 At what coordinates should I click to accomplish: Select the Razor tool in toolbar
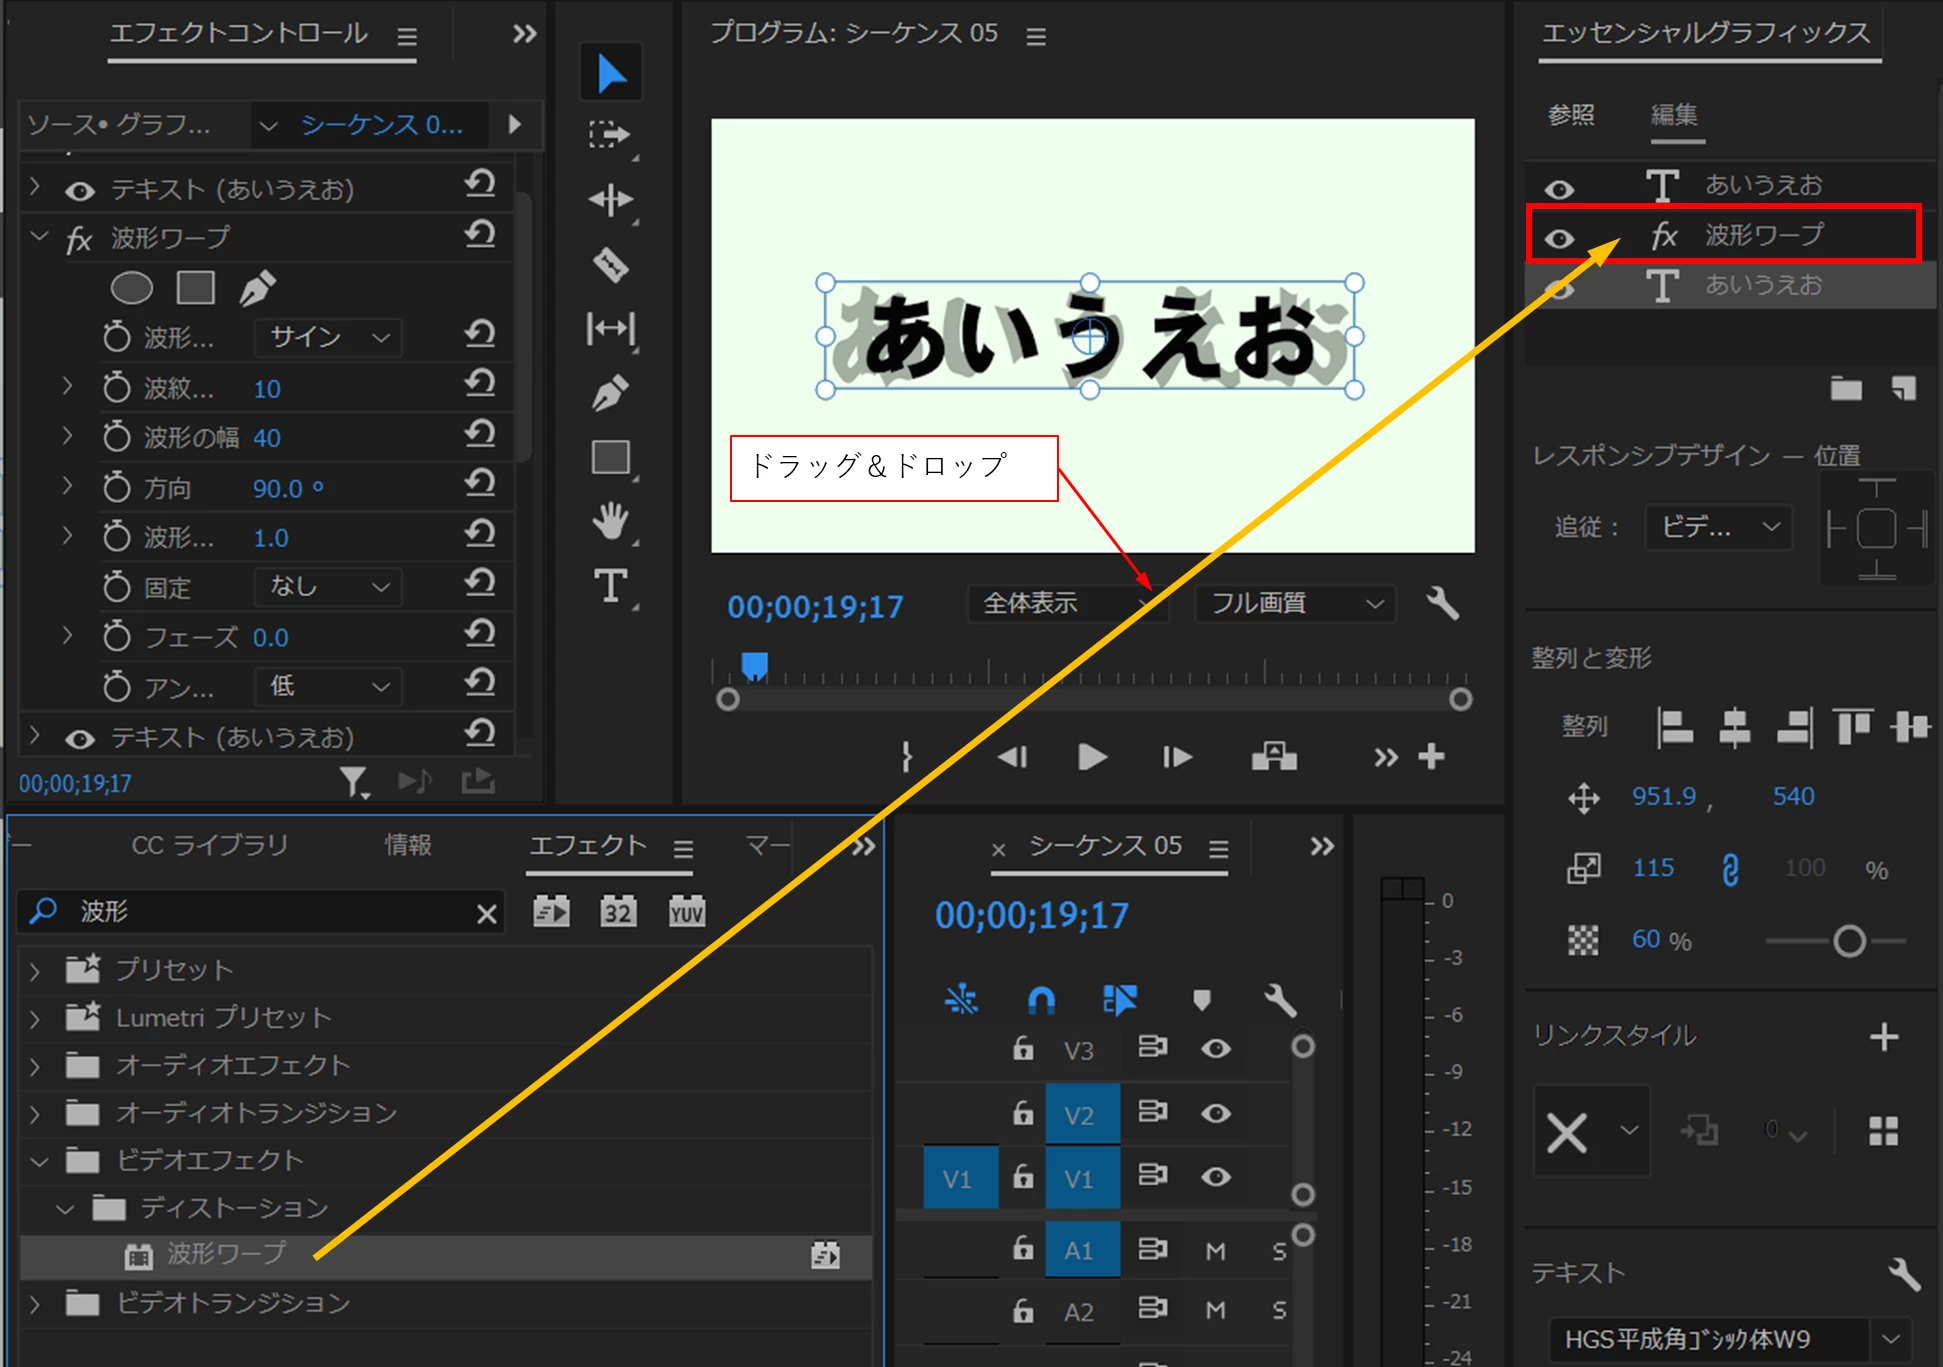610,264
